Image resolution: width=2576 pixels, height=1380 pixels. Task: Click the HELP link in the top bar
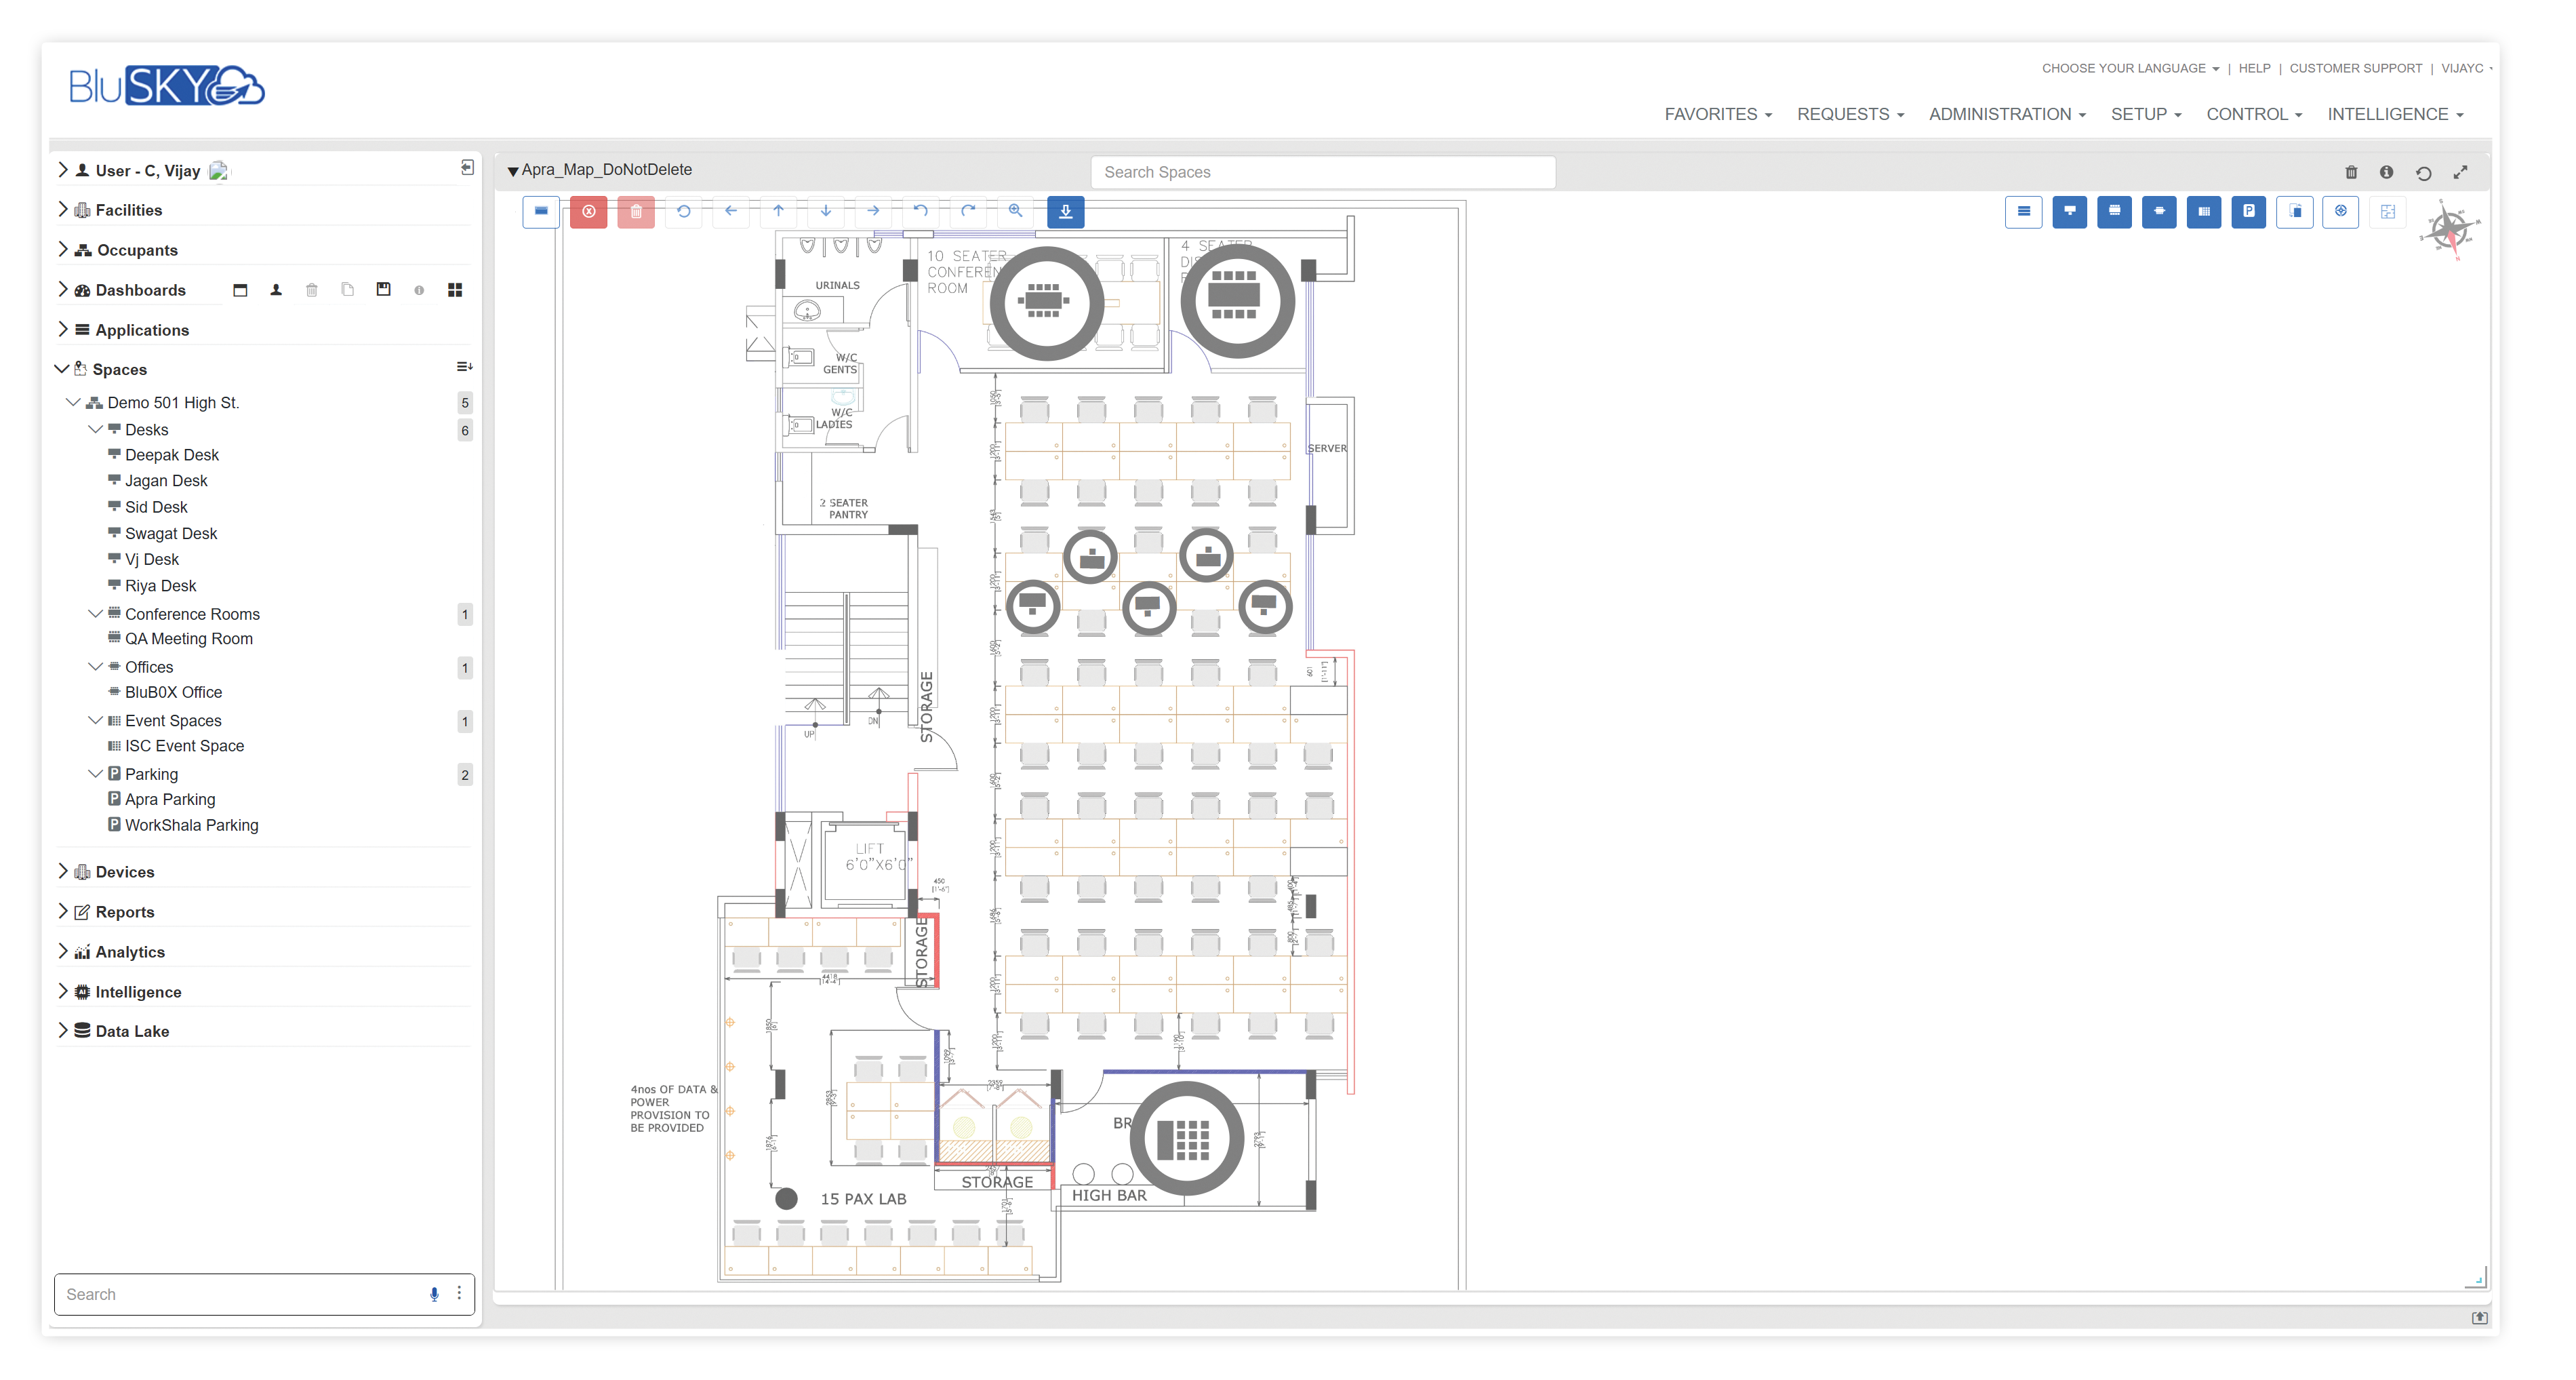(x=2254, y=68)
